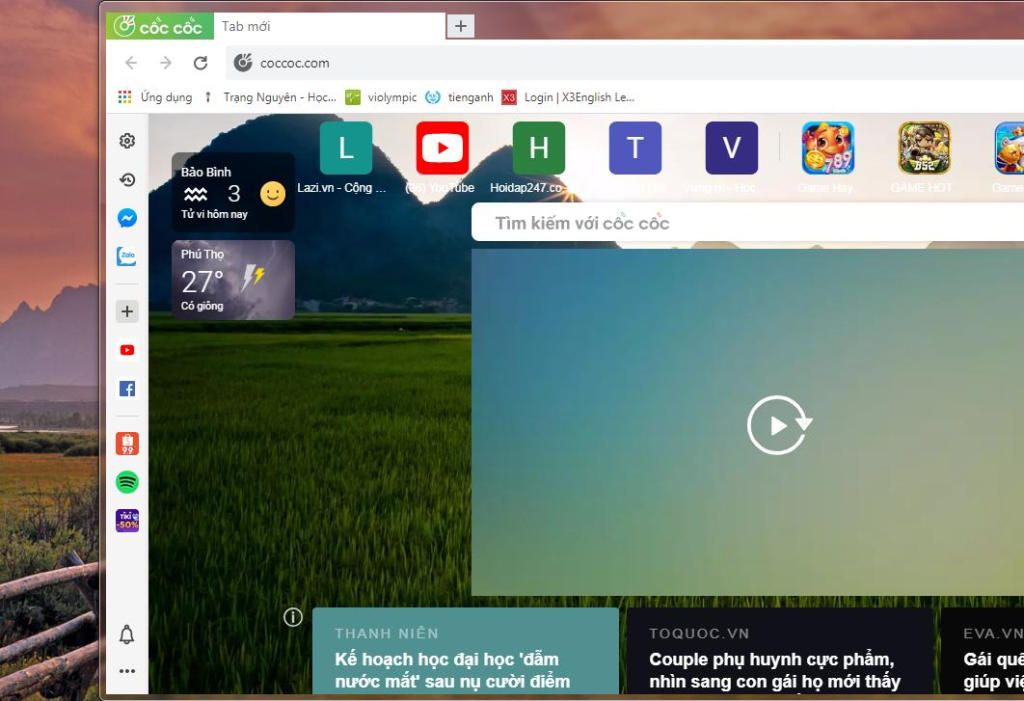Click the Cốc Cốc logo button
This screenshot has width=1024, height=701.
point(159,26)
